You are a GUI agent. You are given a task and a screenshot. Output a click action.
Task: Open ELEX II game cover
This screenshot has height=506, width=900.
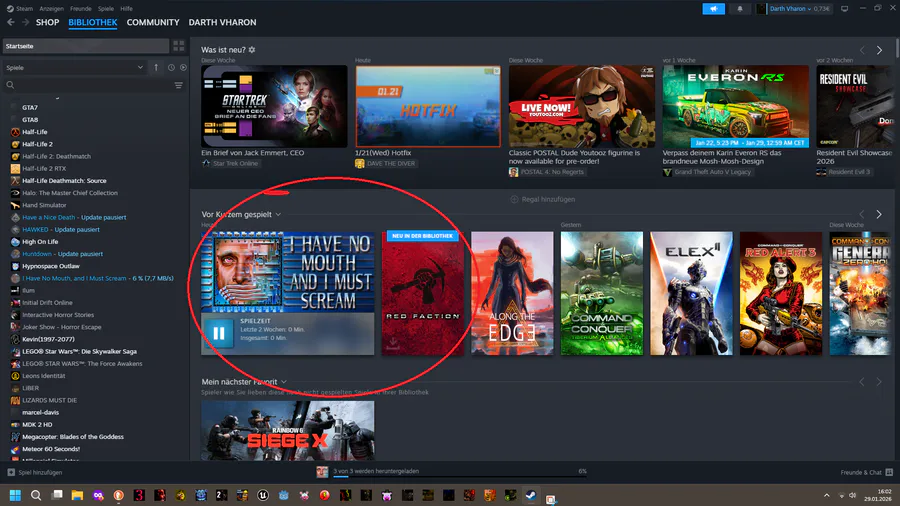[691, 293]
